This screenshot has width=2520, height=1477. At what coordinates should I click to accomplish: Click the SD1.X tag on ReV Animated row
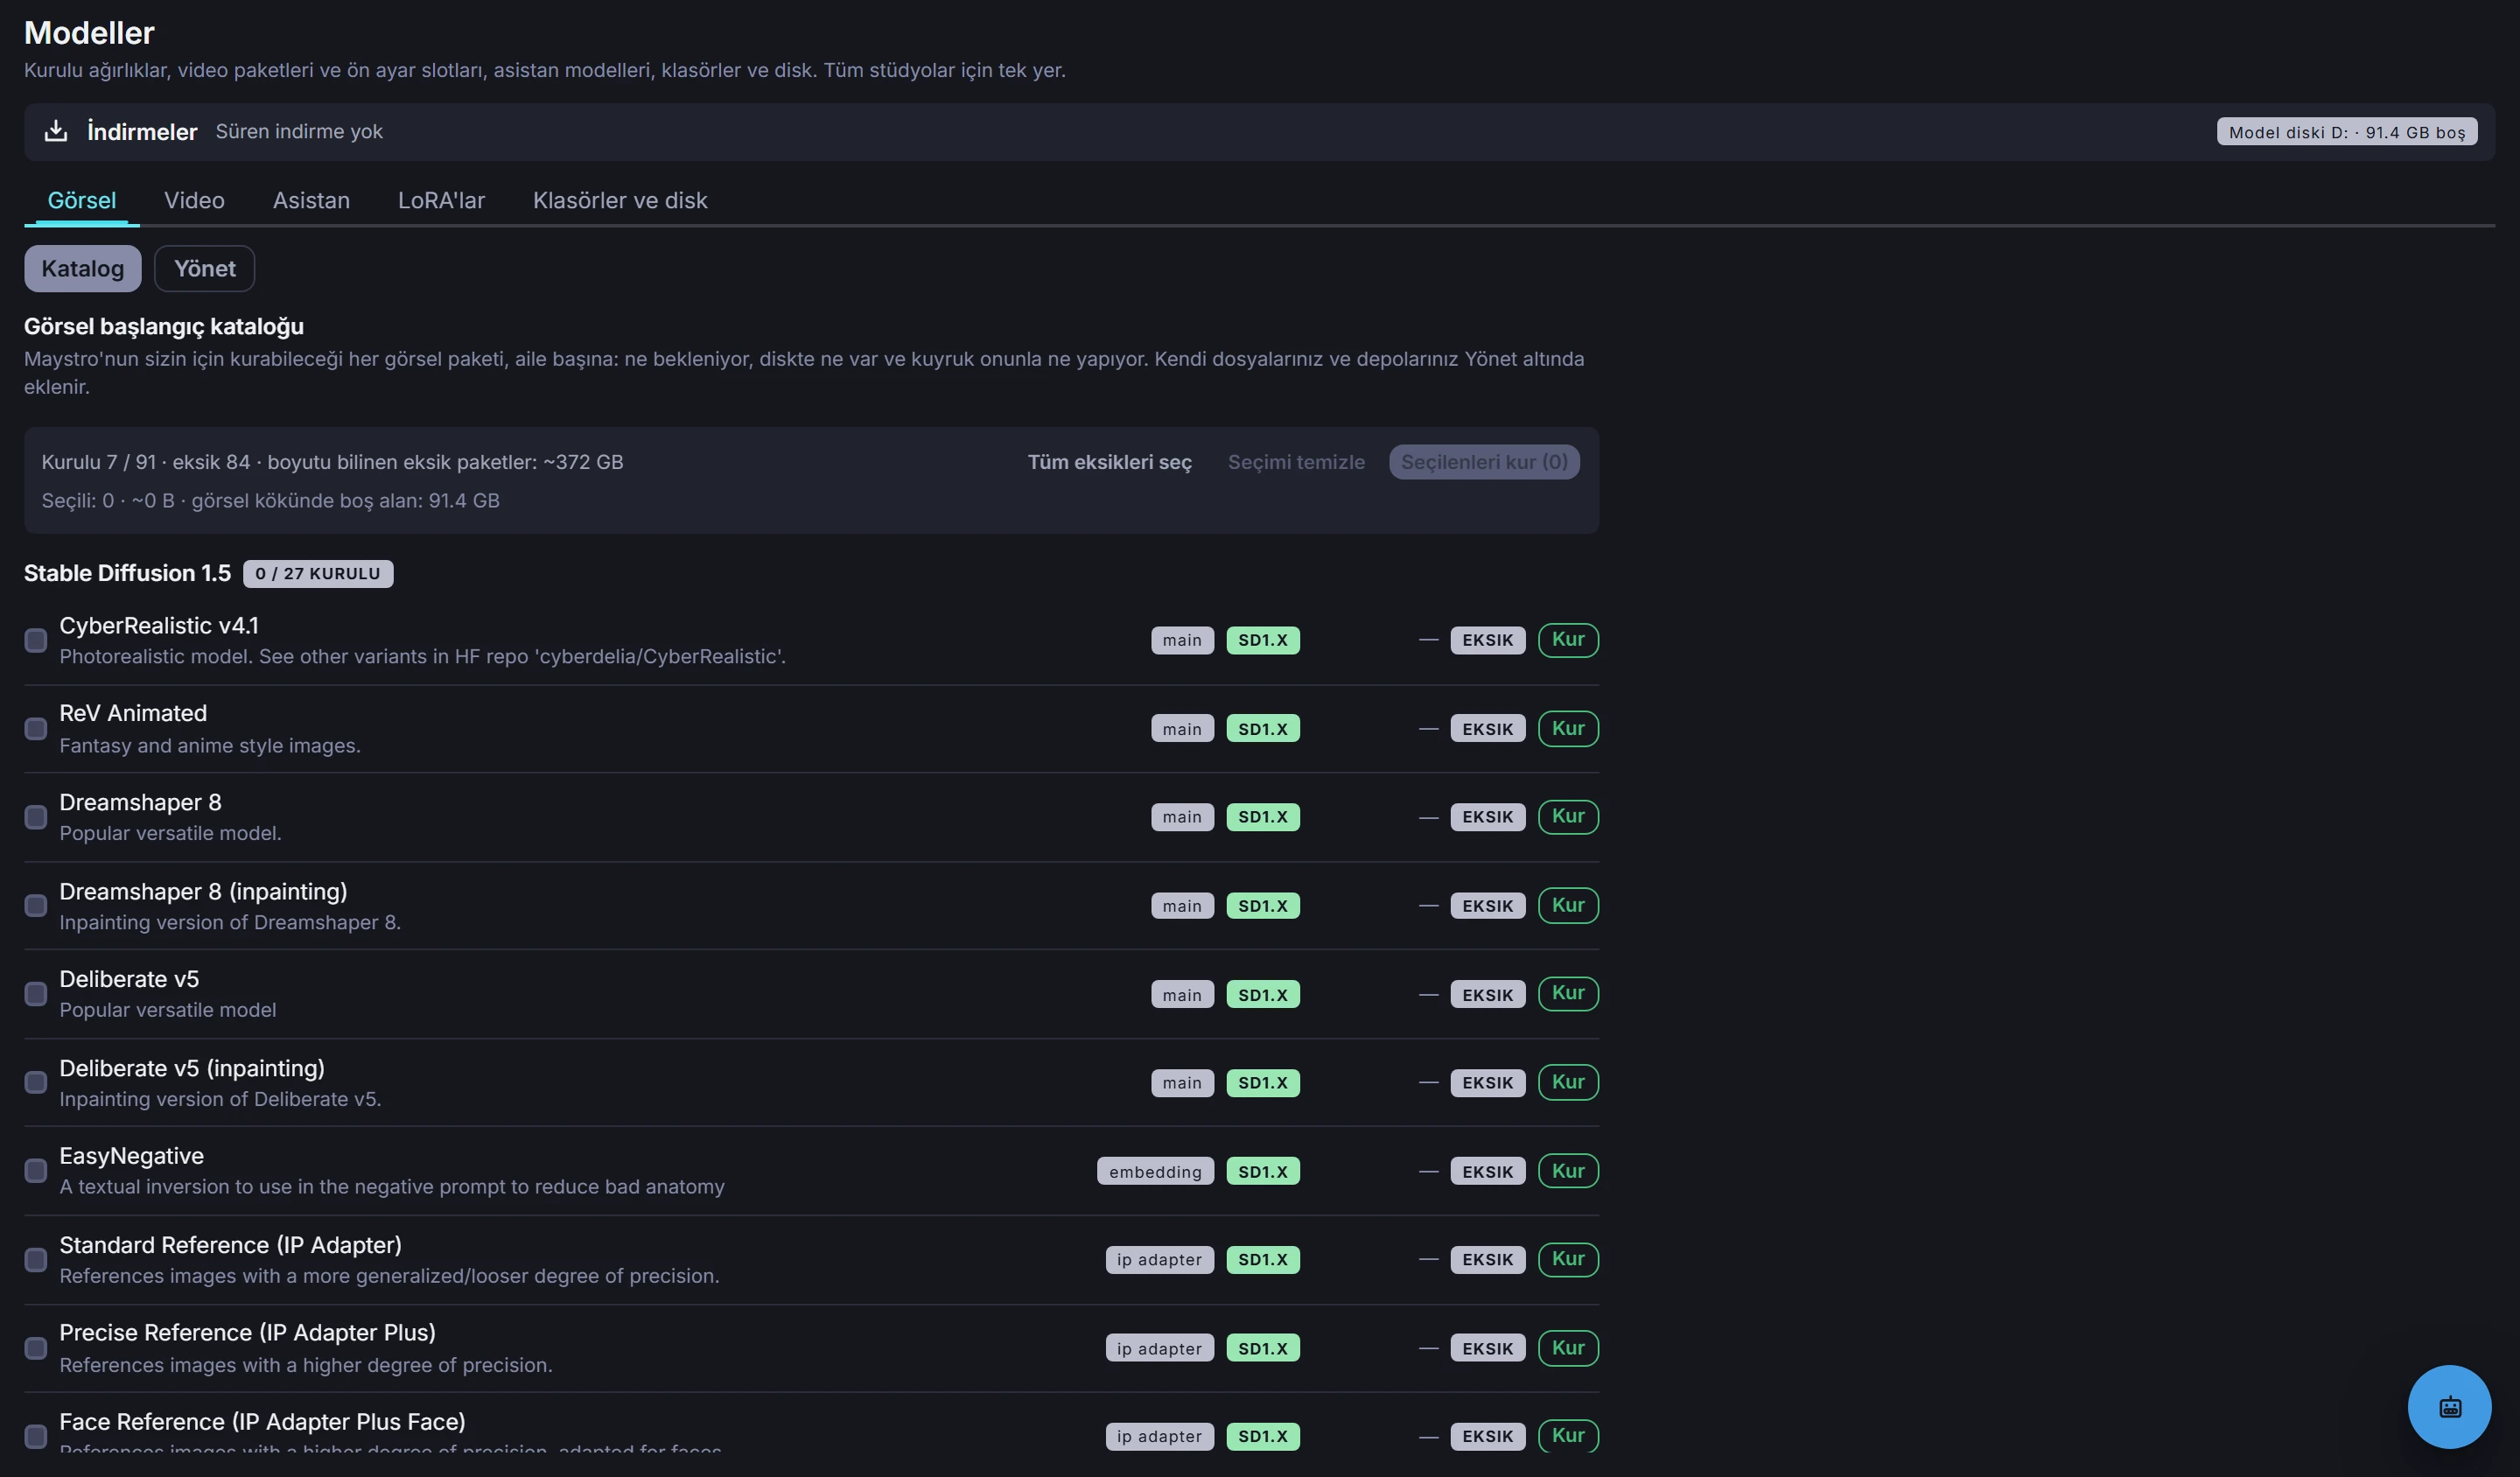click(x=1263, y=729)
